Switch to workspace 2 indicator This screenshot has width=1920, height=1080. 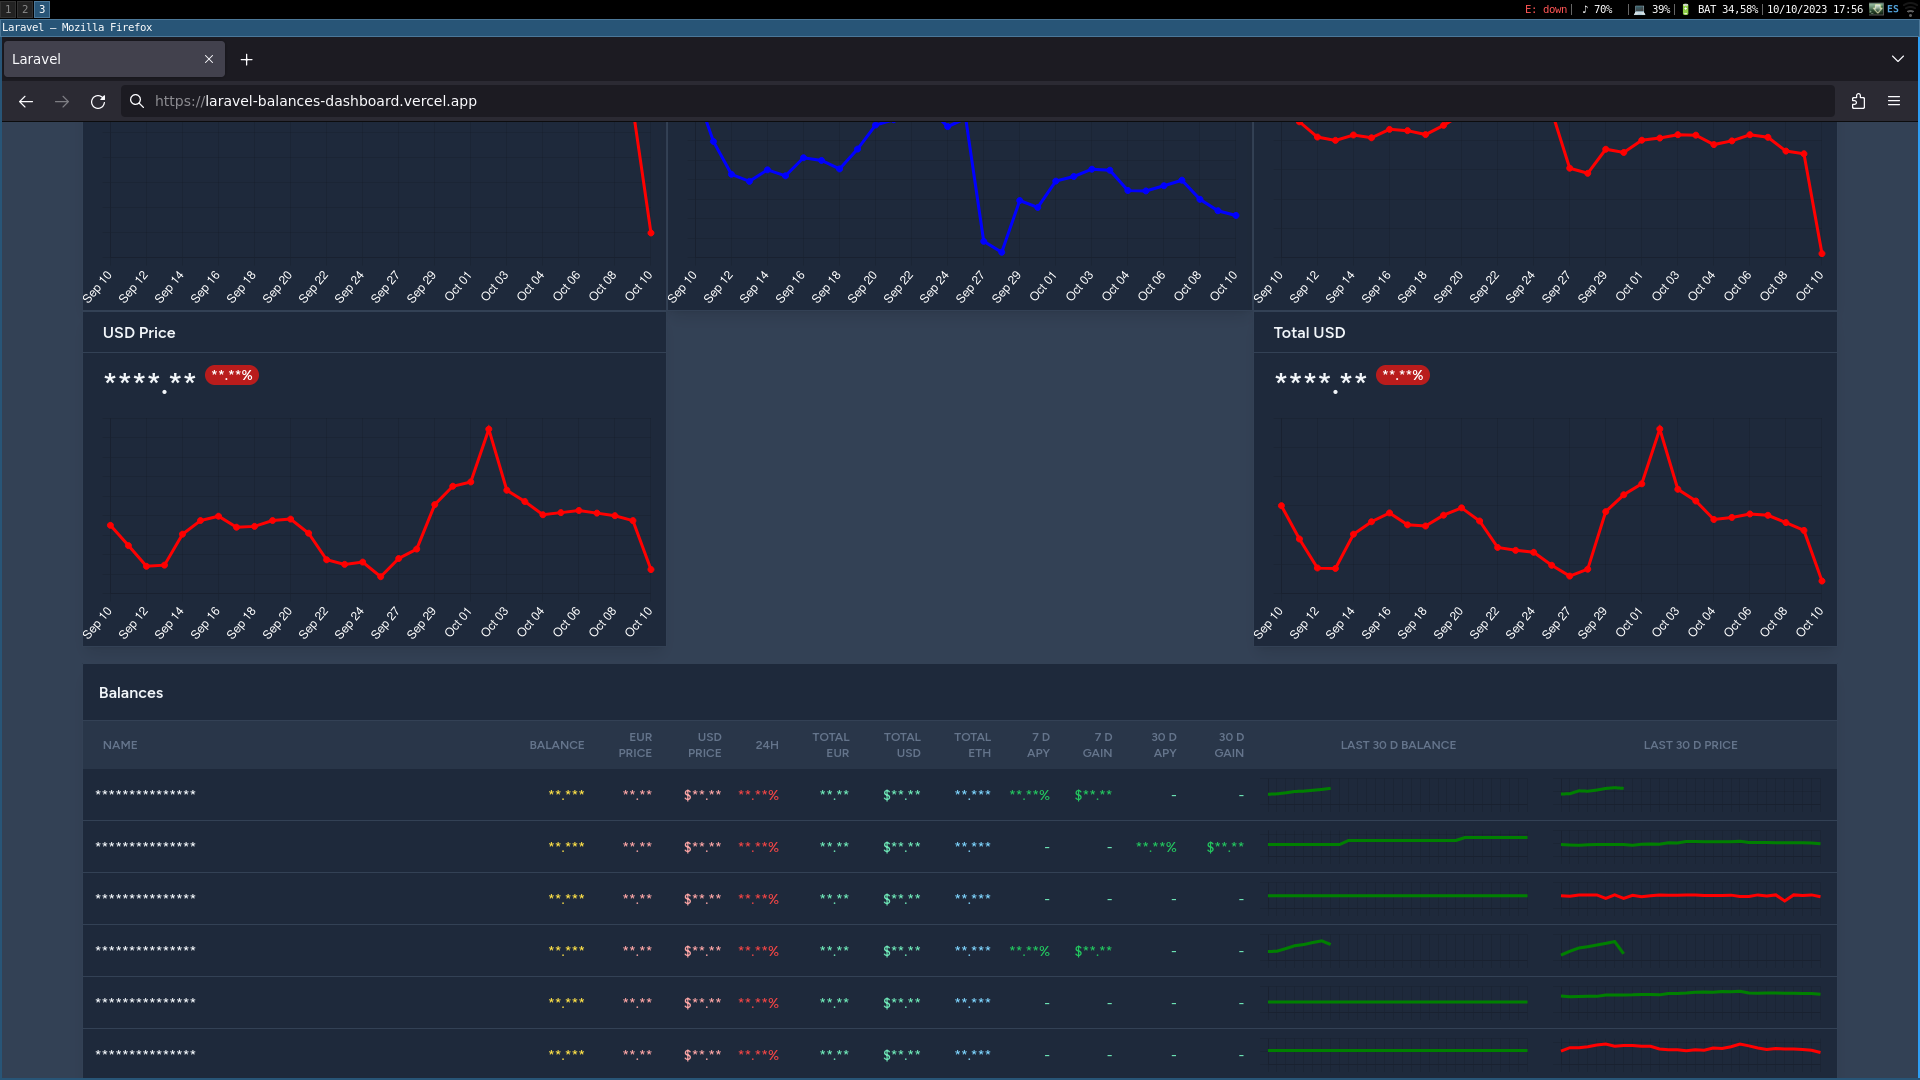click(x=25, y=9)
